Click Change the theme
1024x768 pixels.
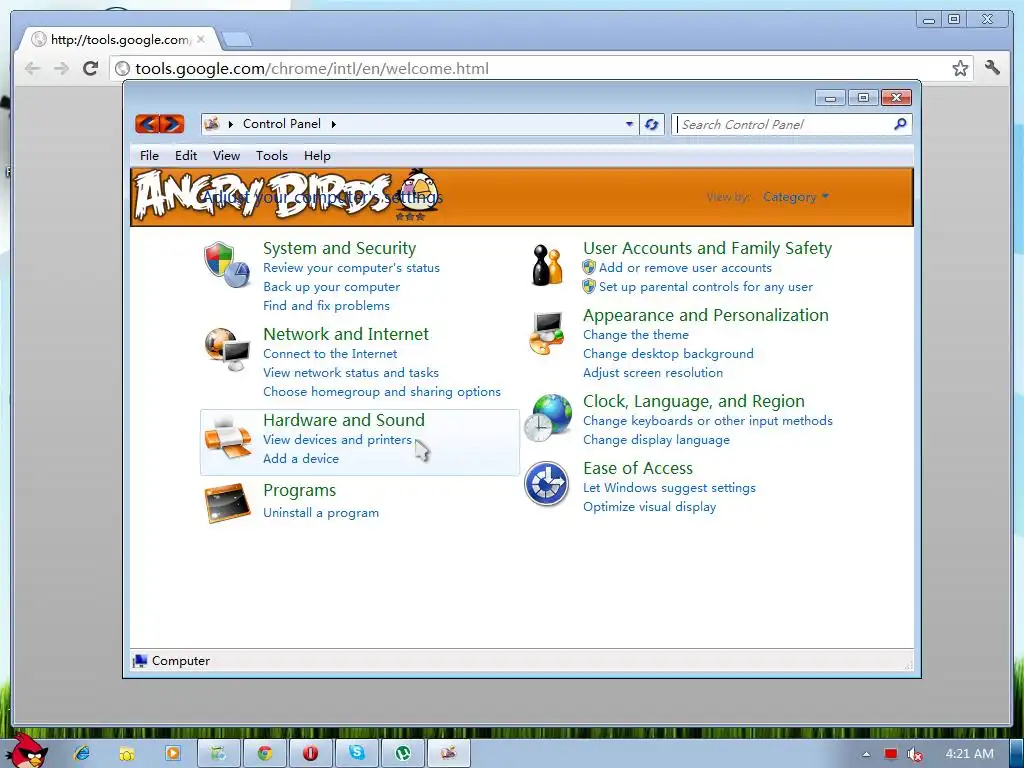coord(636,334)
